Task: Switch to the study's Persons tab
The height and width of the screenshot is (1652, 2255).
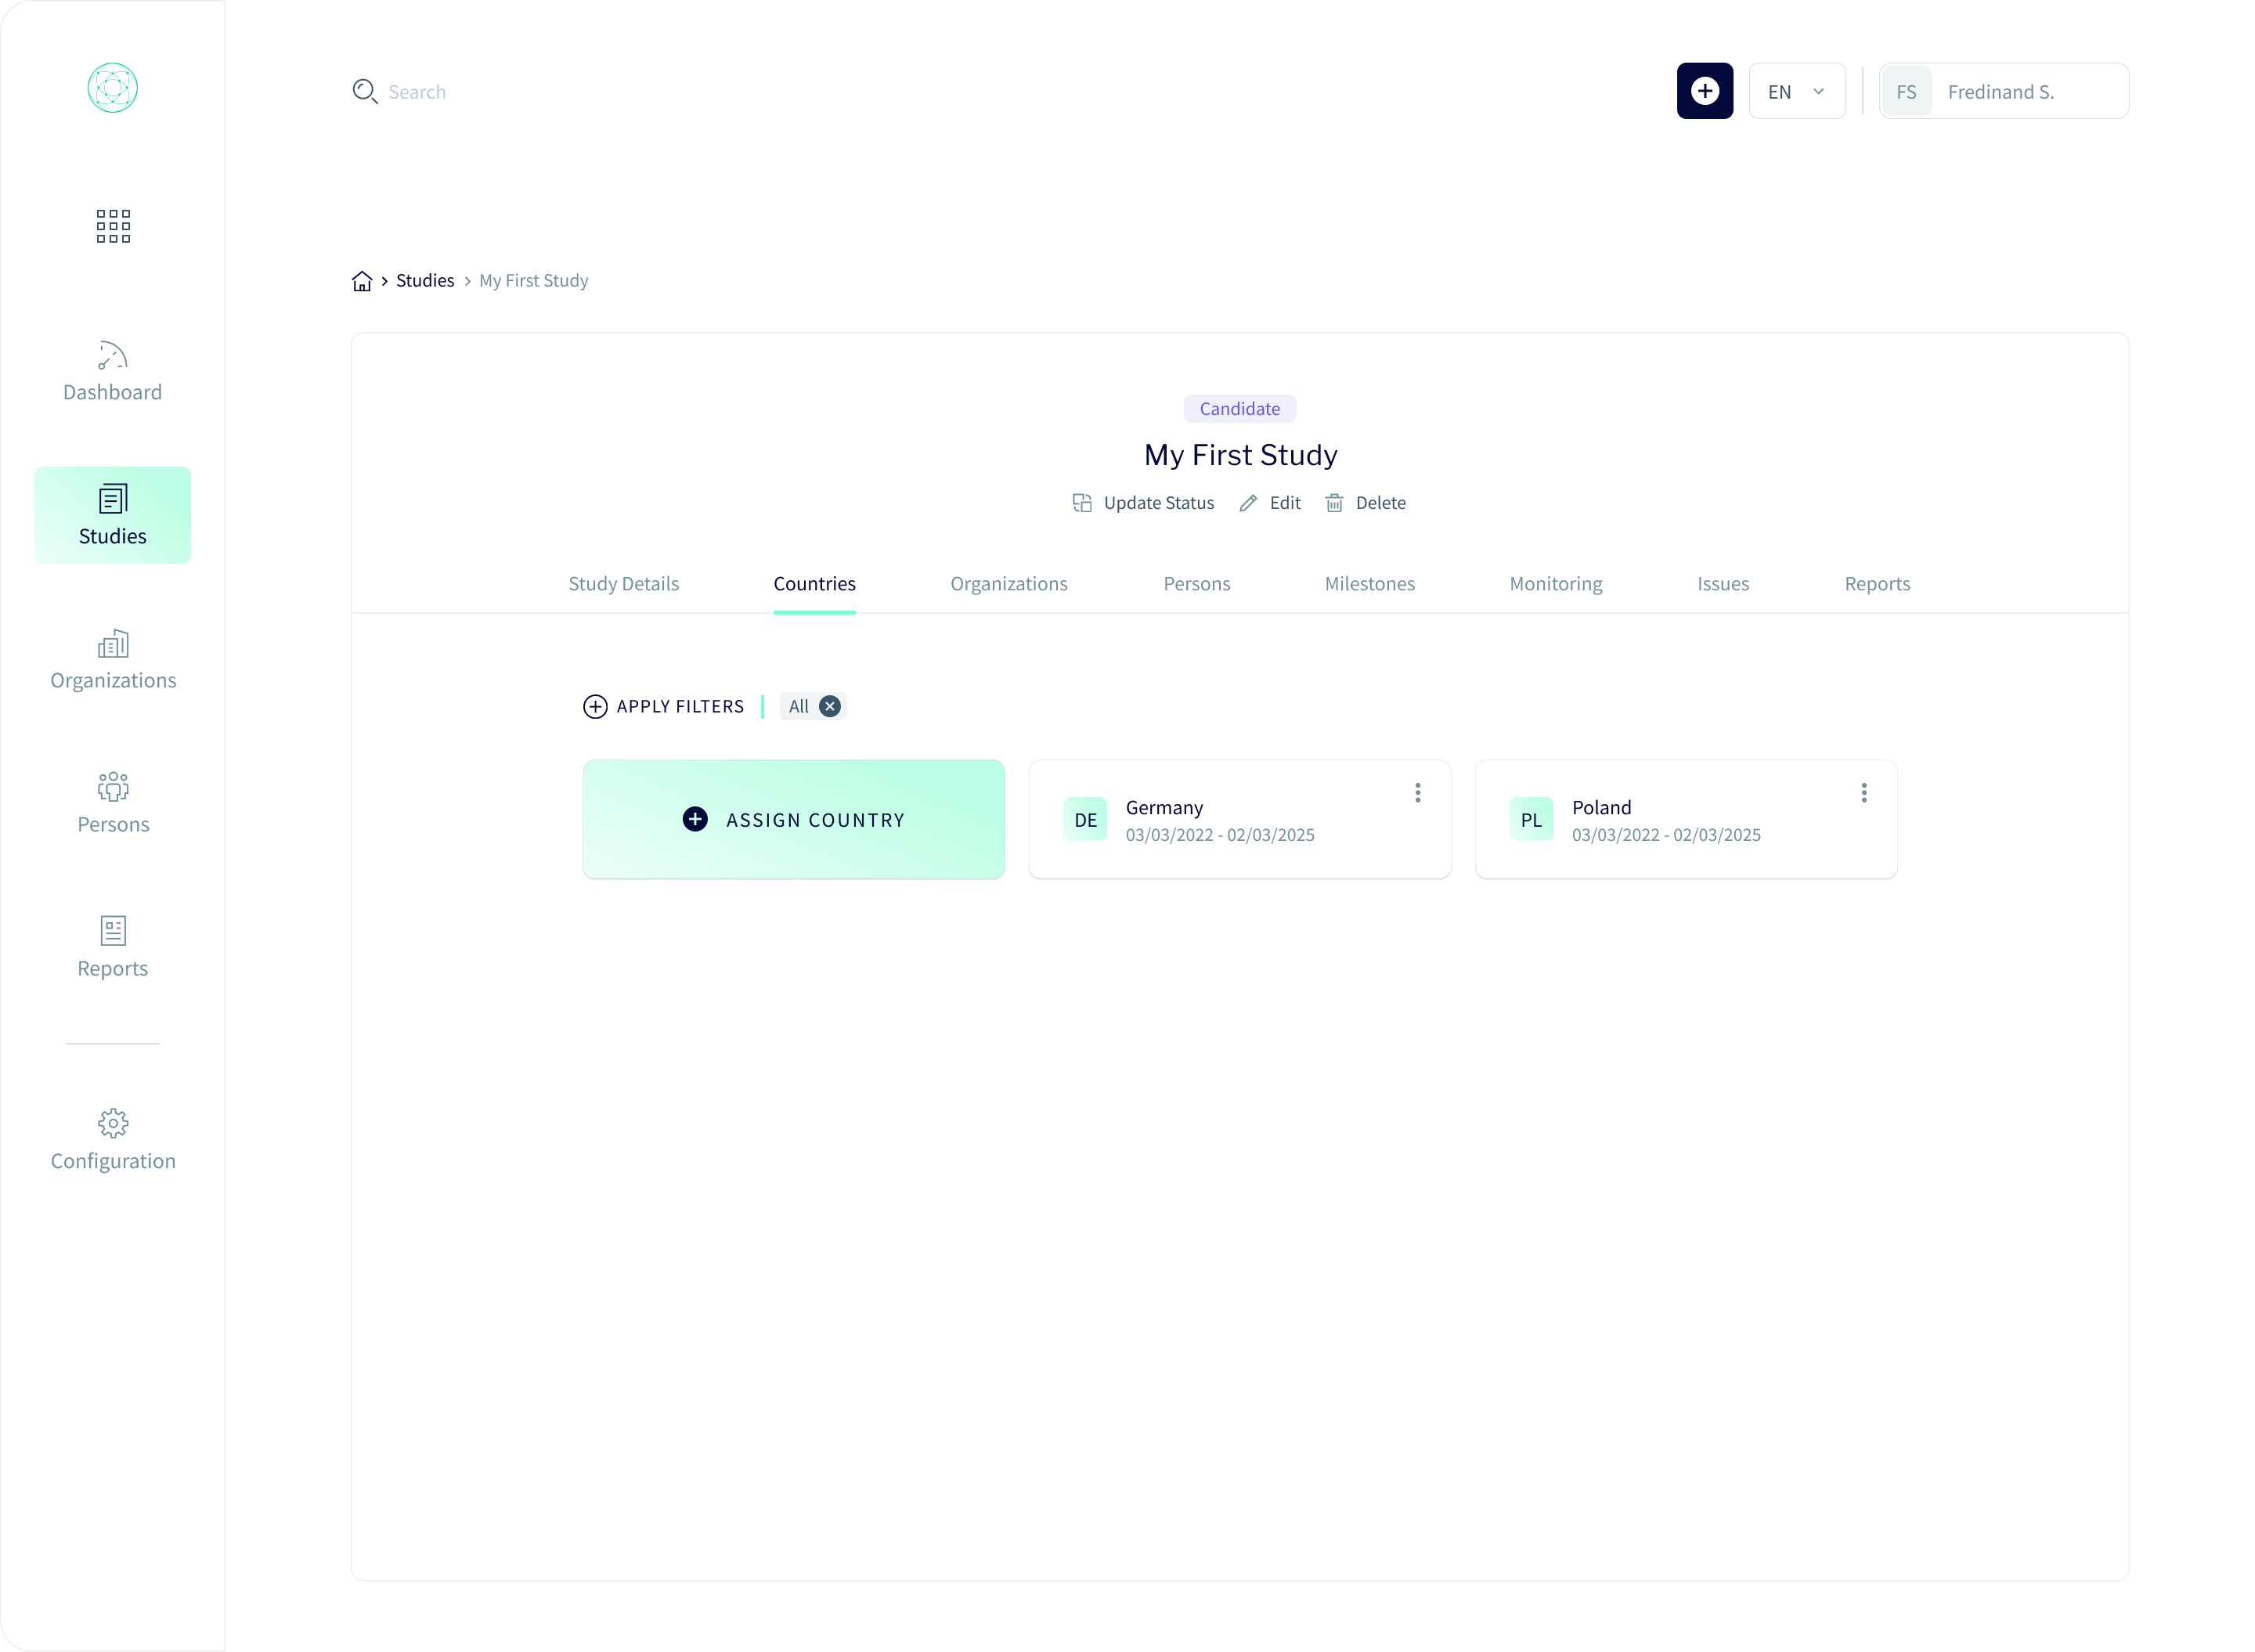Action: point(1196,584)
